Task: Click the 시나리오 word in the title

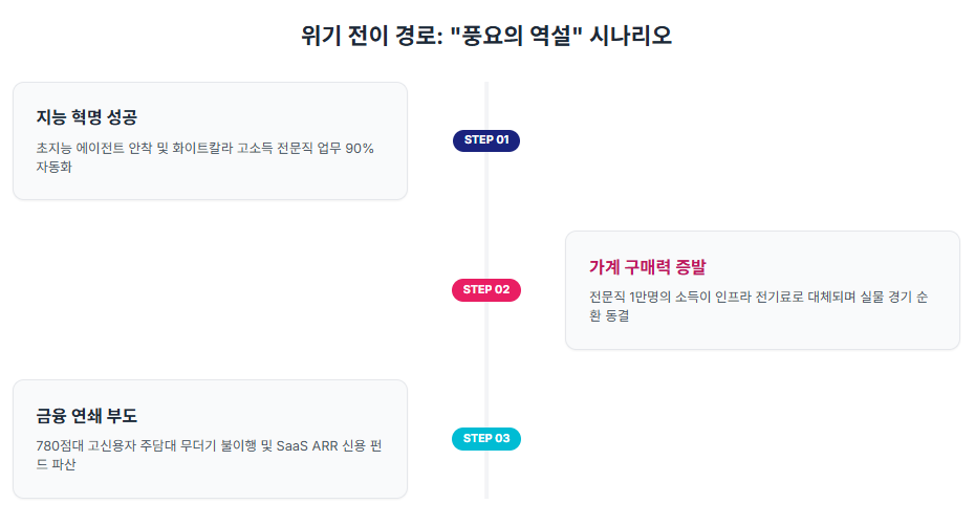Action: [631, 35]
